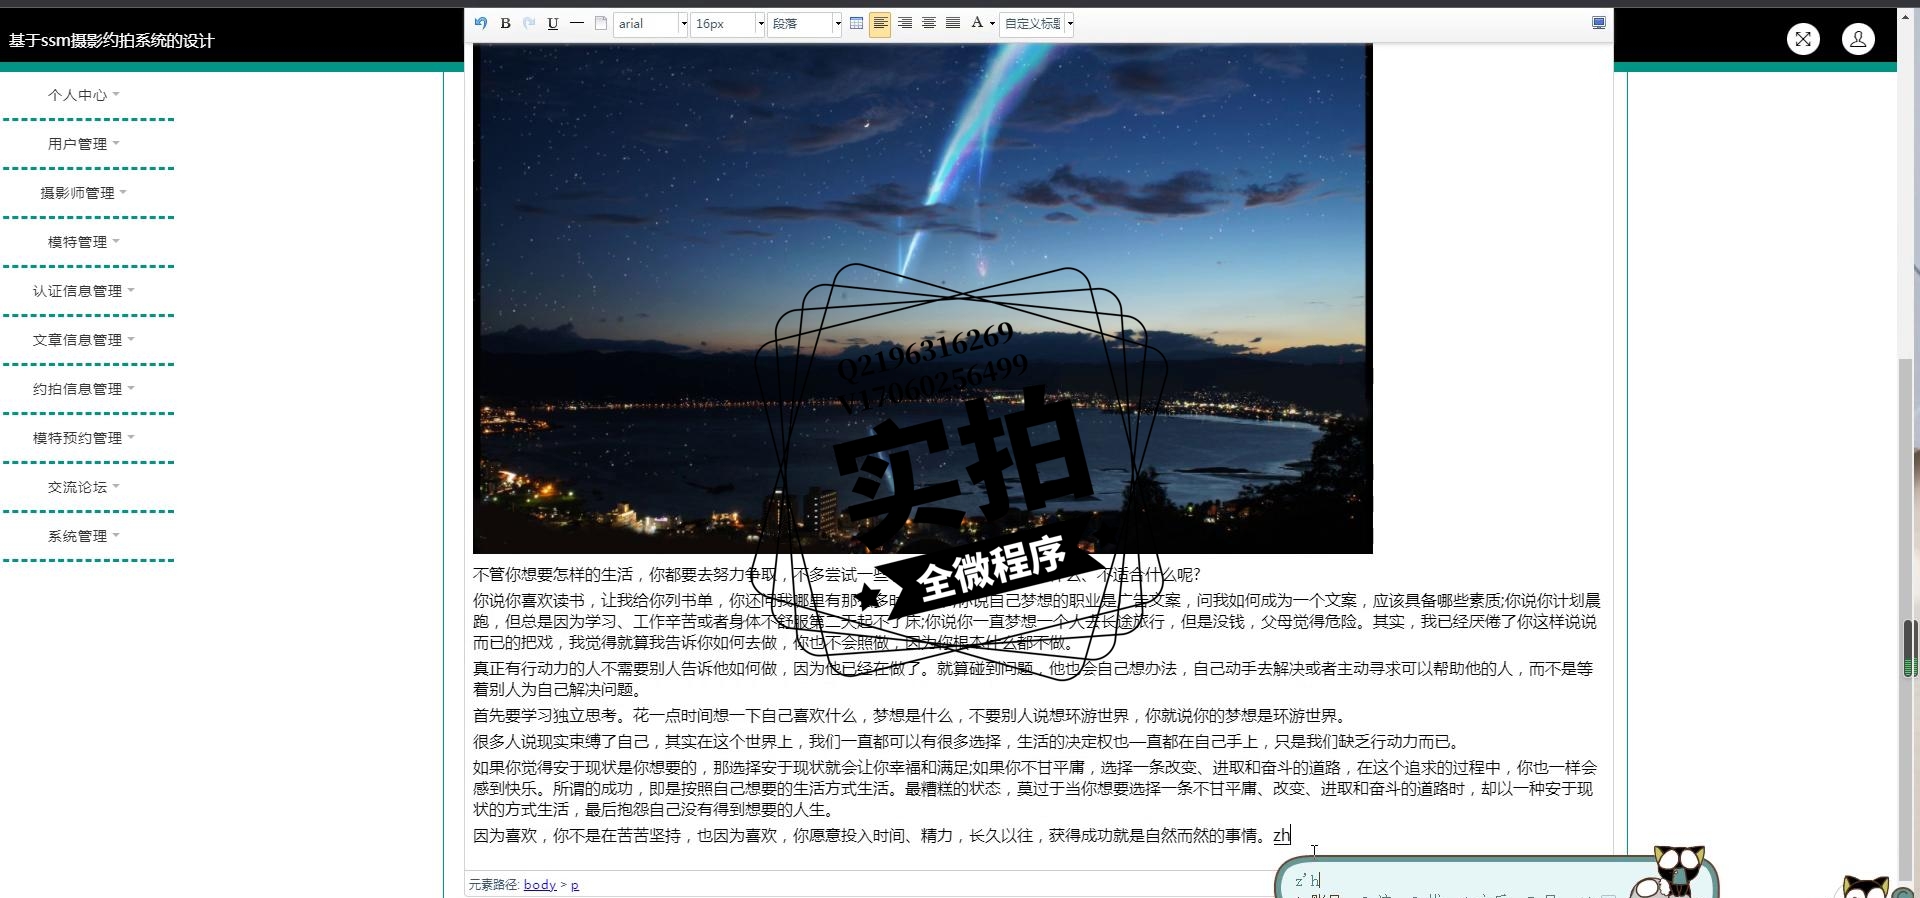The height and width of the screenshot is (898, 1920).
Task: Toggle bold formatting
Action: [505, 23]
